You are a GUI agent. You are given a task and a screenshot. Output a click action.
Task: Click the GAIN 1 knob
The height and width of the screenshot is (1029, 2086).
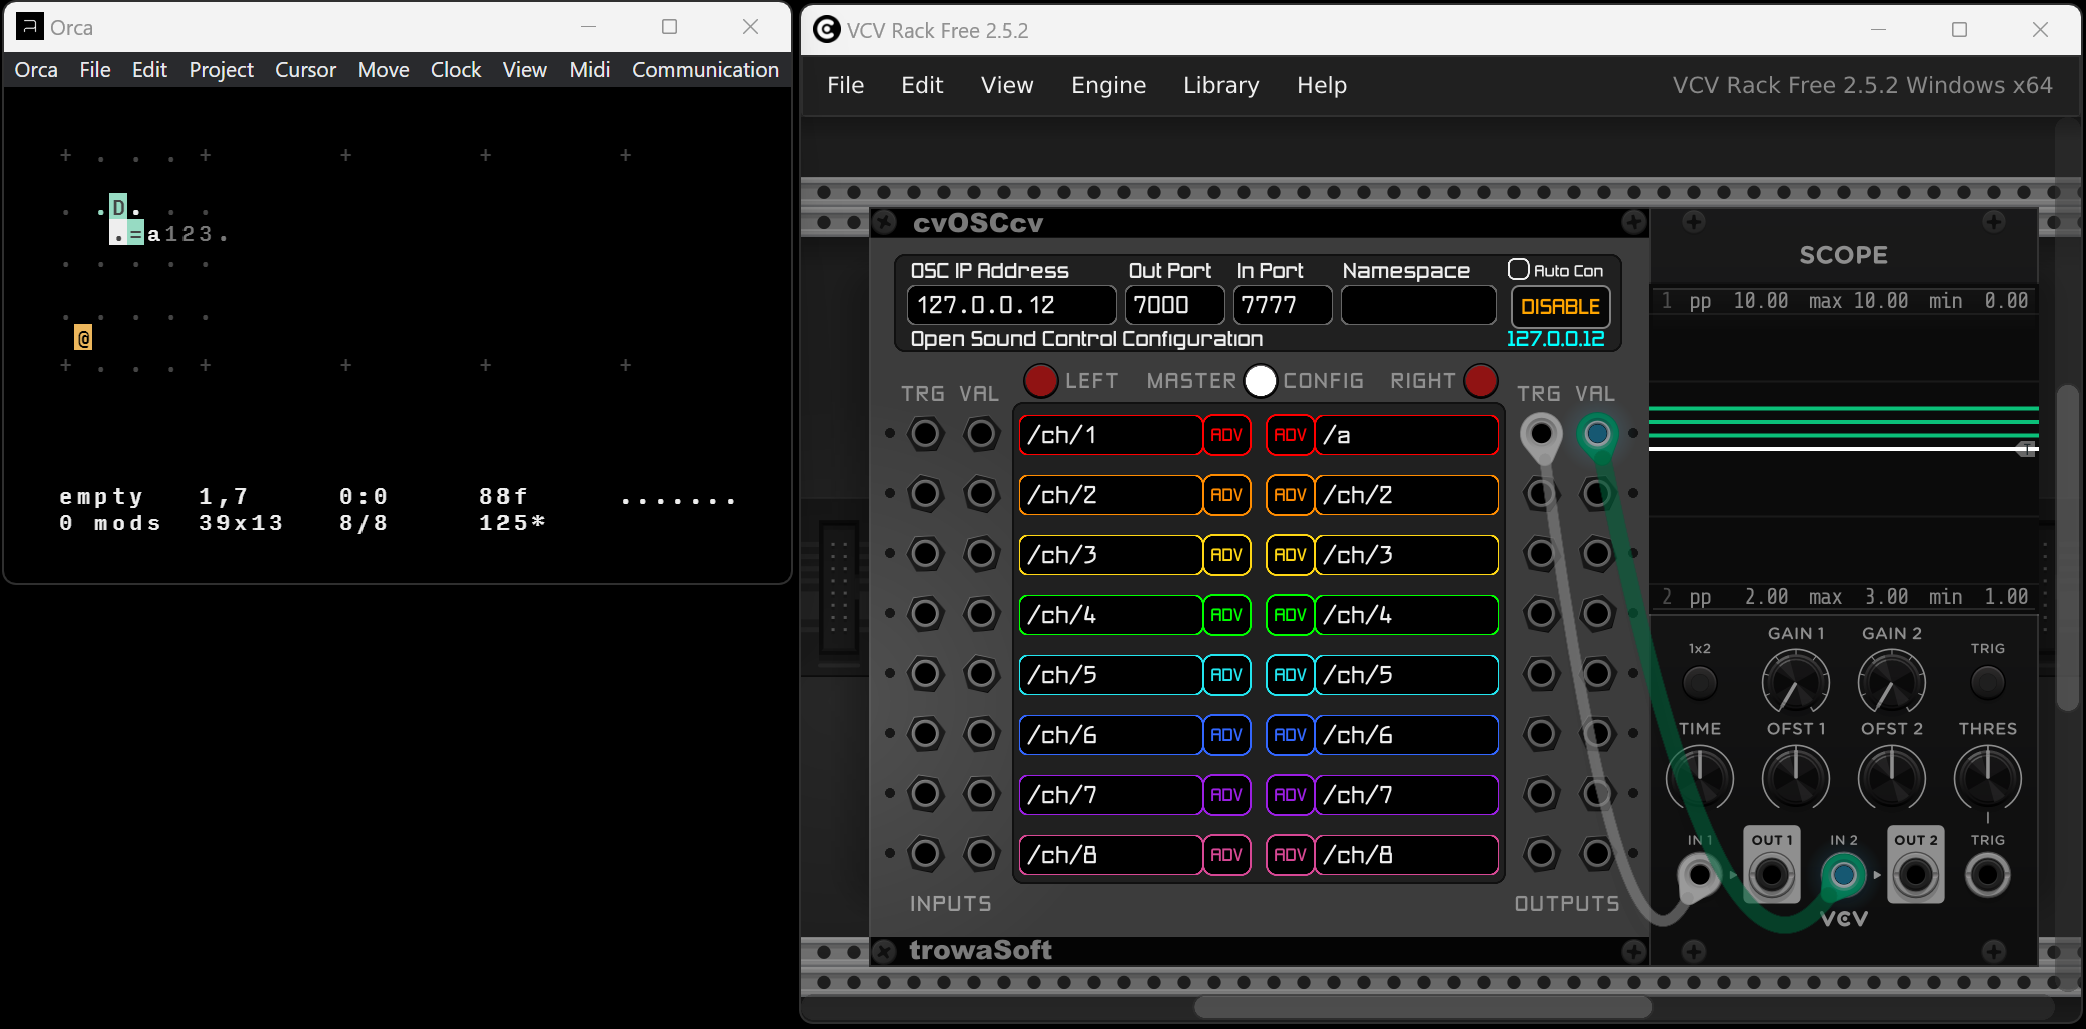click(x=1795, y=683)
